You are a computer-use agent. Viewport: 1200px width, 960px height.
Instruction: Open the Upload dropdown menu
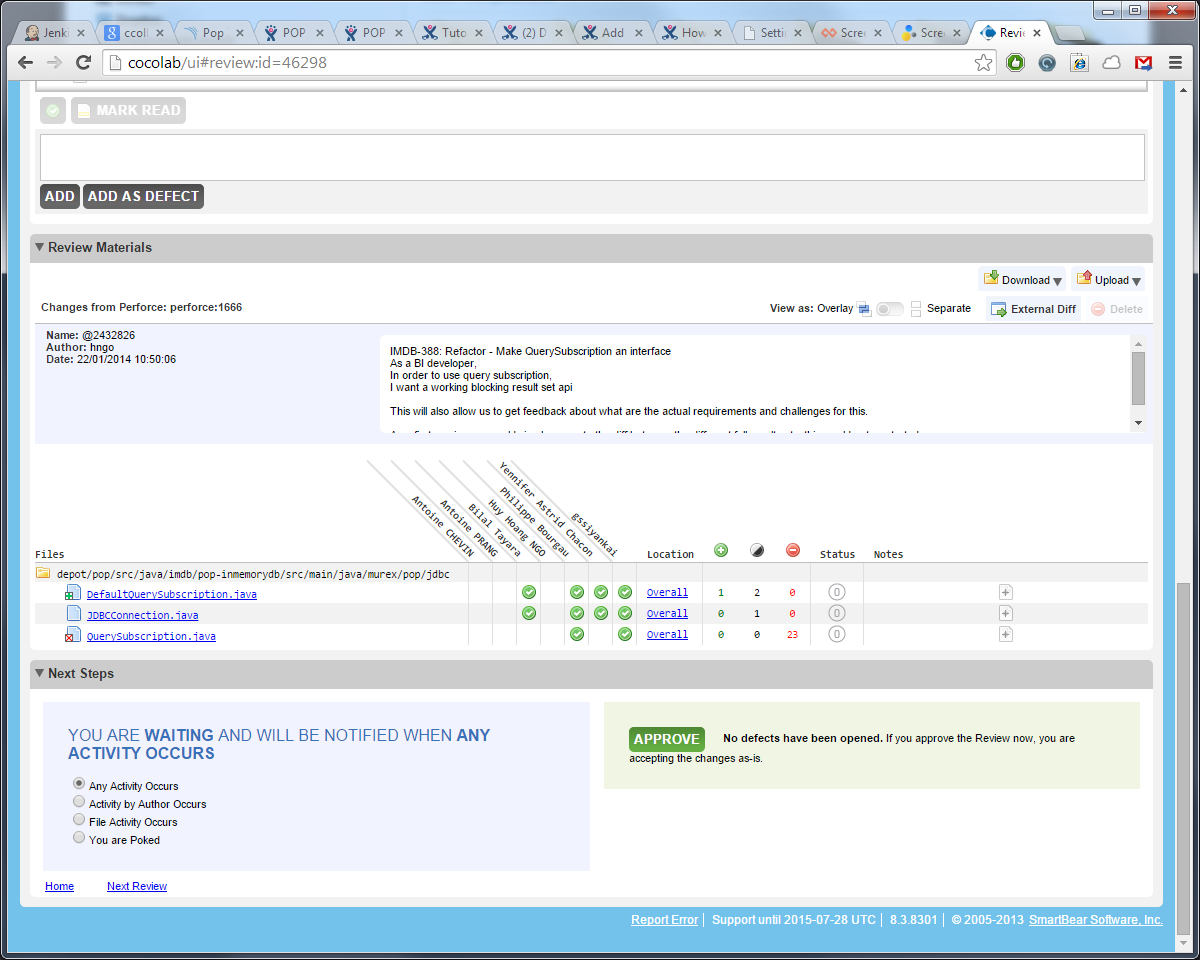point(1108,280)
